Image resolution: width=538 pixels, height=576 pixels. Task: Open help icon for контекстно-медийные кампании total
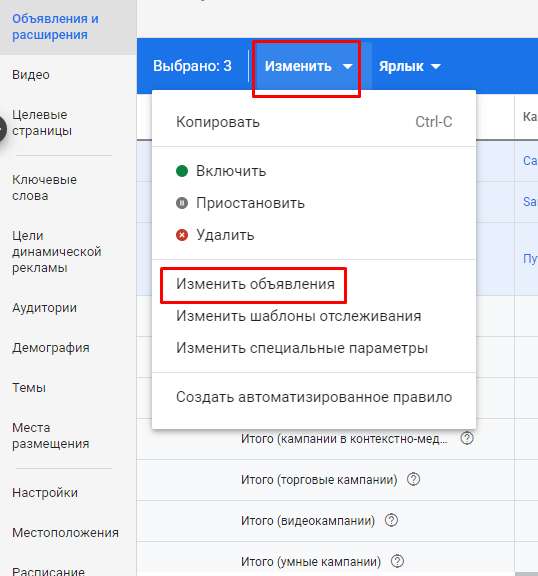pyautogui.click(x=467, y=438)
